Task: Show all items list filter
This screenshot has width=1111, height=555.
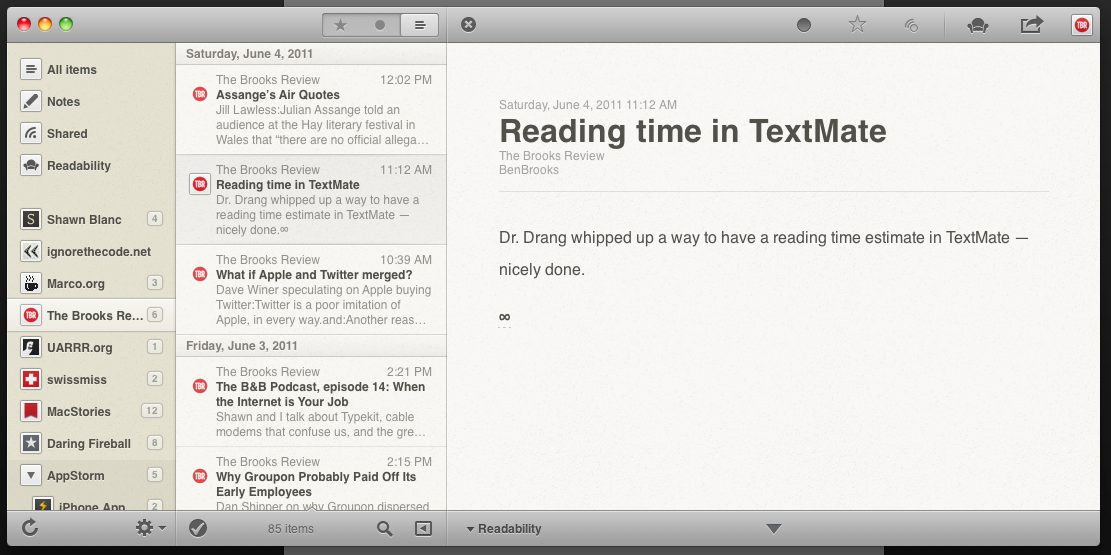Action: pyautogui.click(x=419, y=25)
